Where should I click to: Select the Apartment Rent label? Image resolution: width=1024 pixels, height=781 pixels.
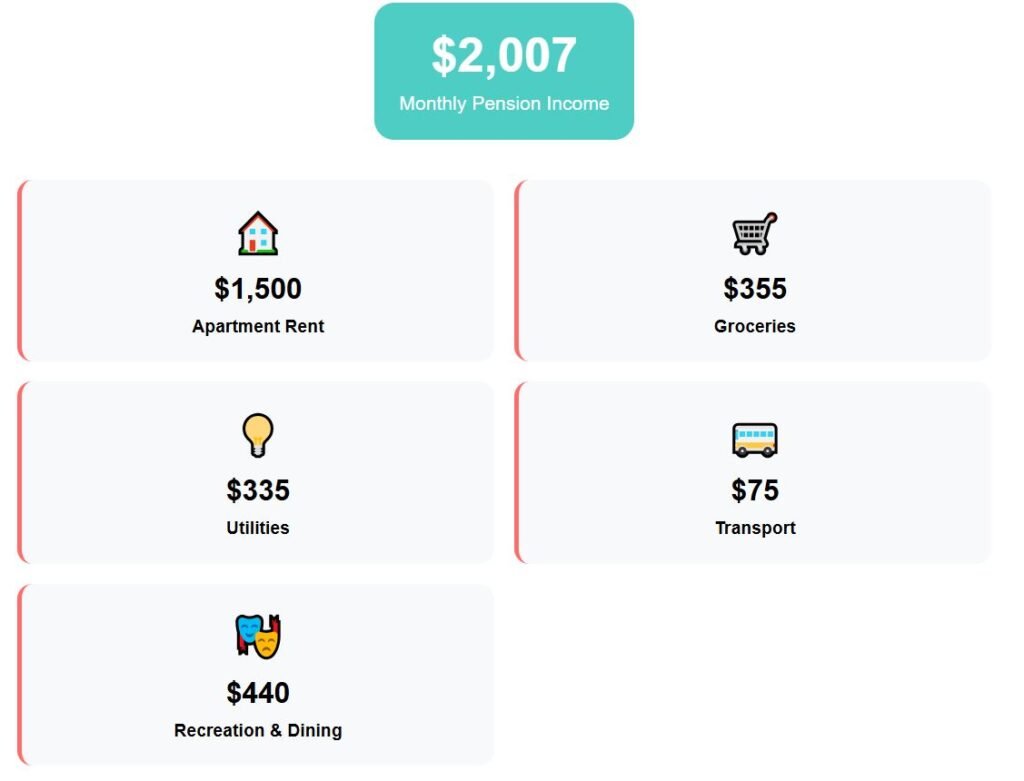pyautogui.click(x=258, y=326)
